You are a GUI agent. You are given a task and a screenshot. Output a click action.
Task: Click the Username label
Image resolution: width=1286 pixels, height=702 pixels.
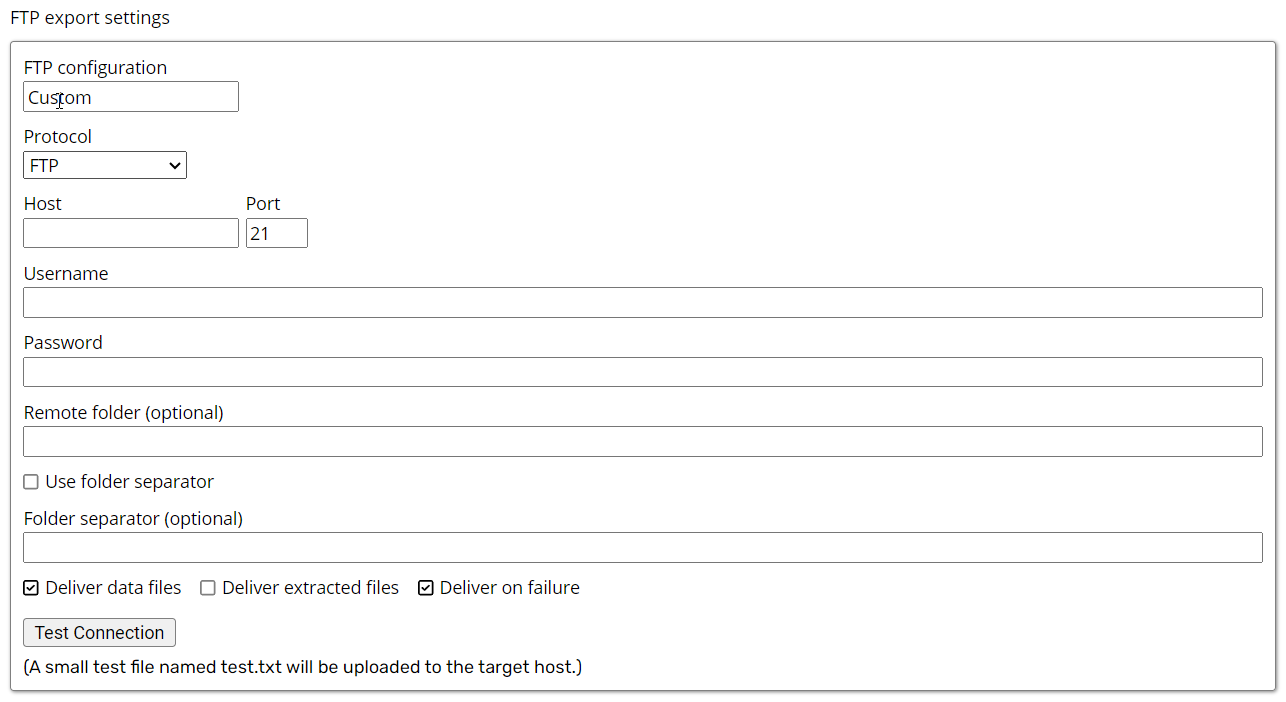click(x=66, y=274)
